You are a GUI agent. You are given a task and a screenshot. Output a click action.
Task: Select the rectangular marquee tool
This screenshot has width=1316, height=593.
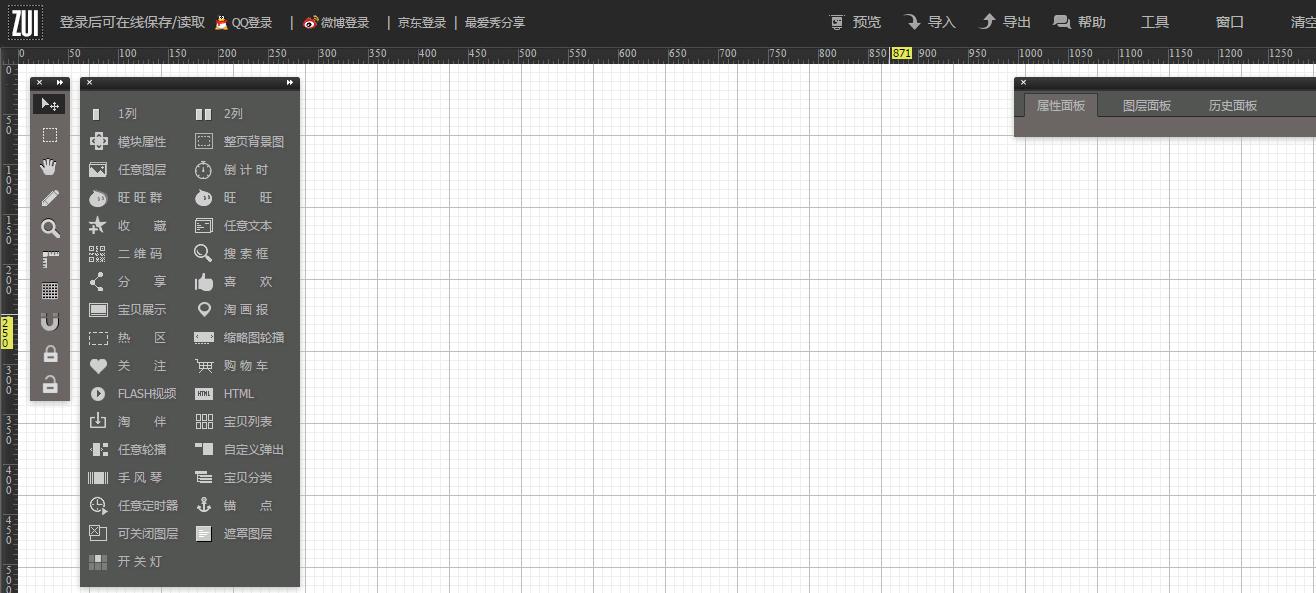tap(50, 135)
